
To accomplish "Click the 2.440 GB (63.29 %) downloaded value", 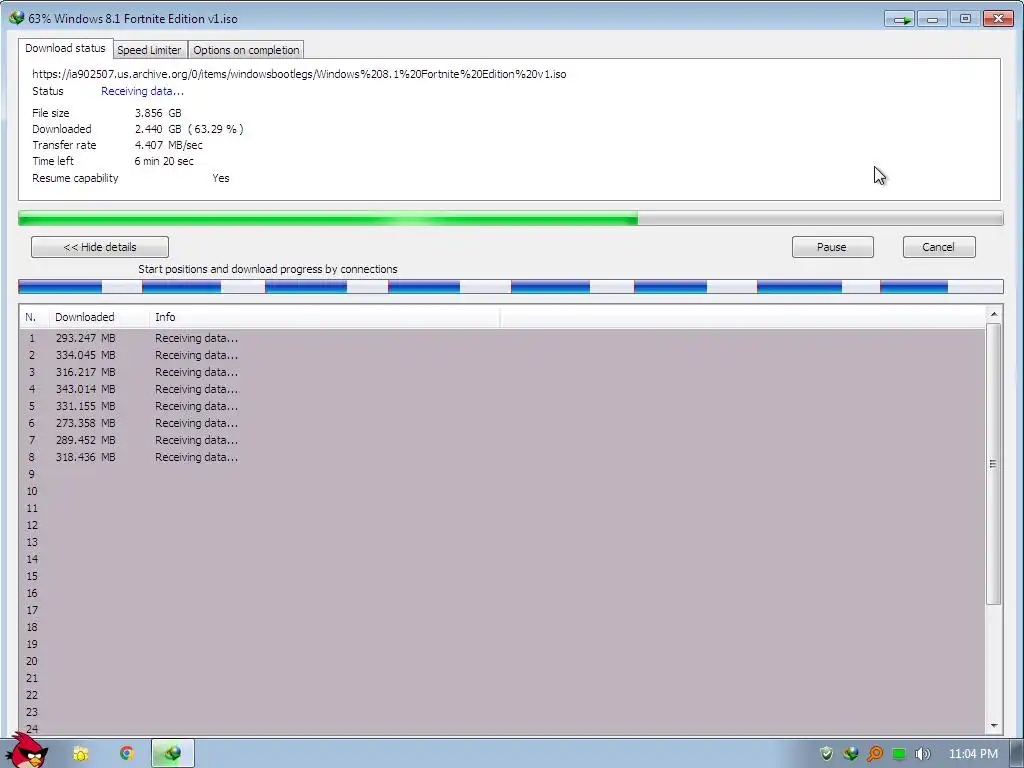I will pyautogui.click(x=189, y=129).
